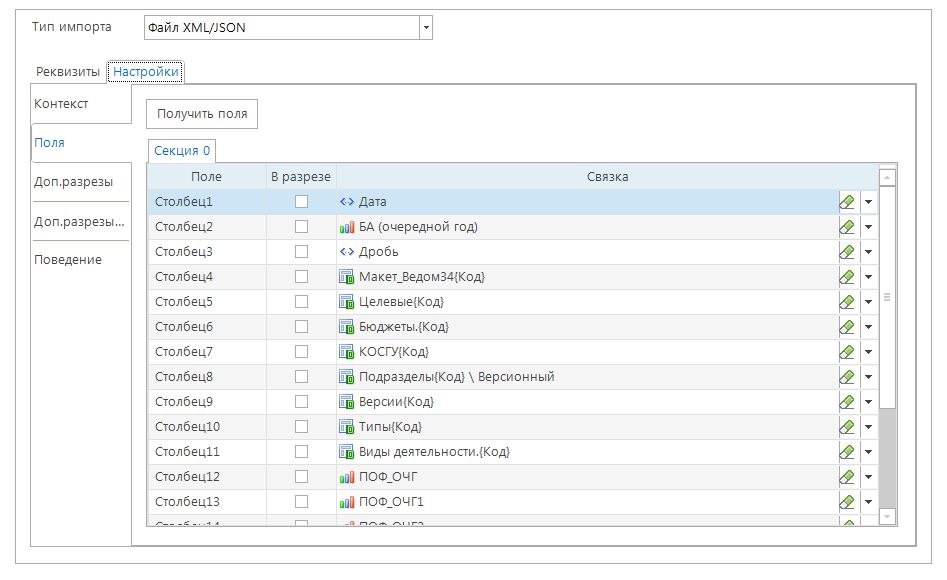Open the Тип импорта dropdown list
This screenshot has height=580, width=947.
426,28
